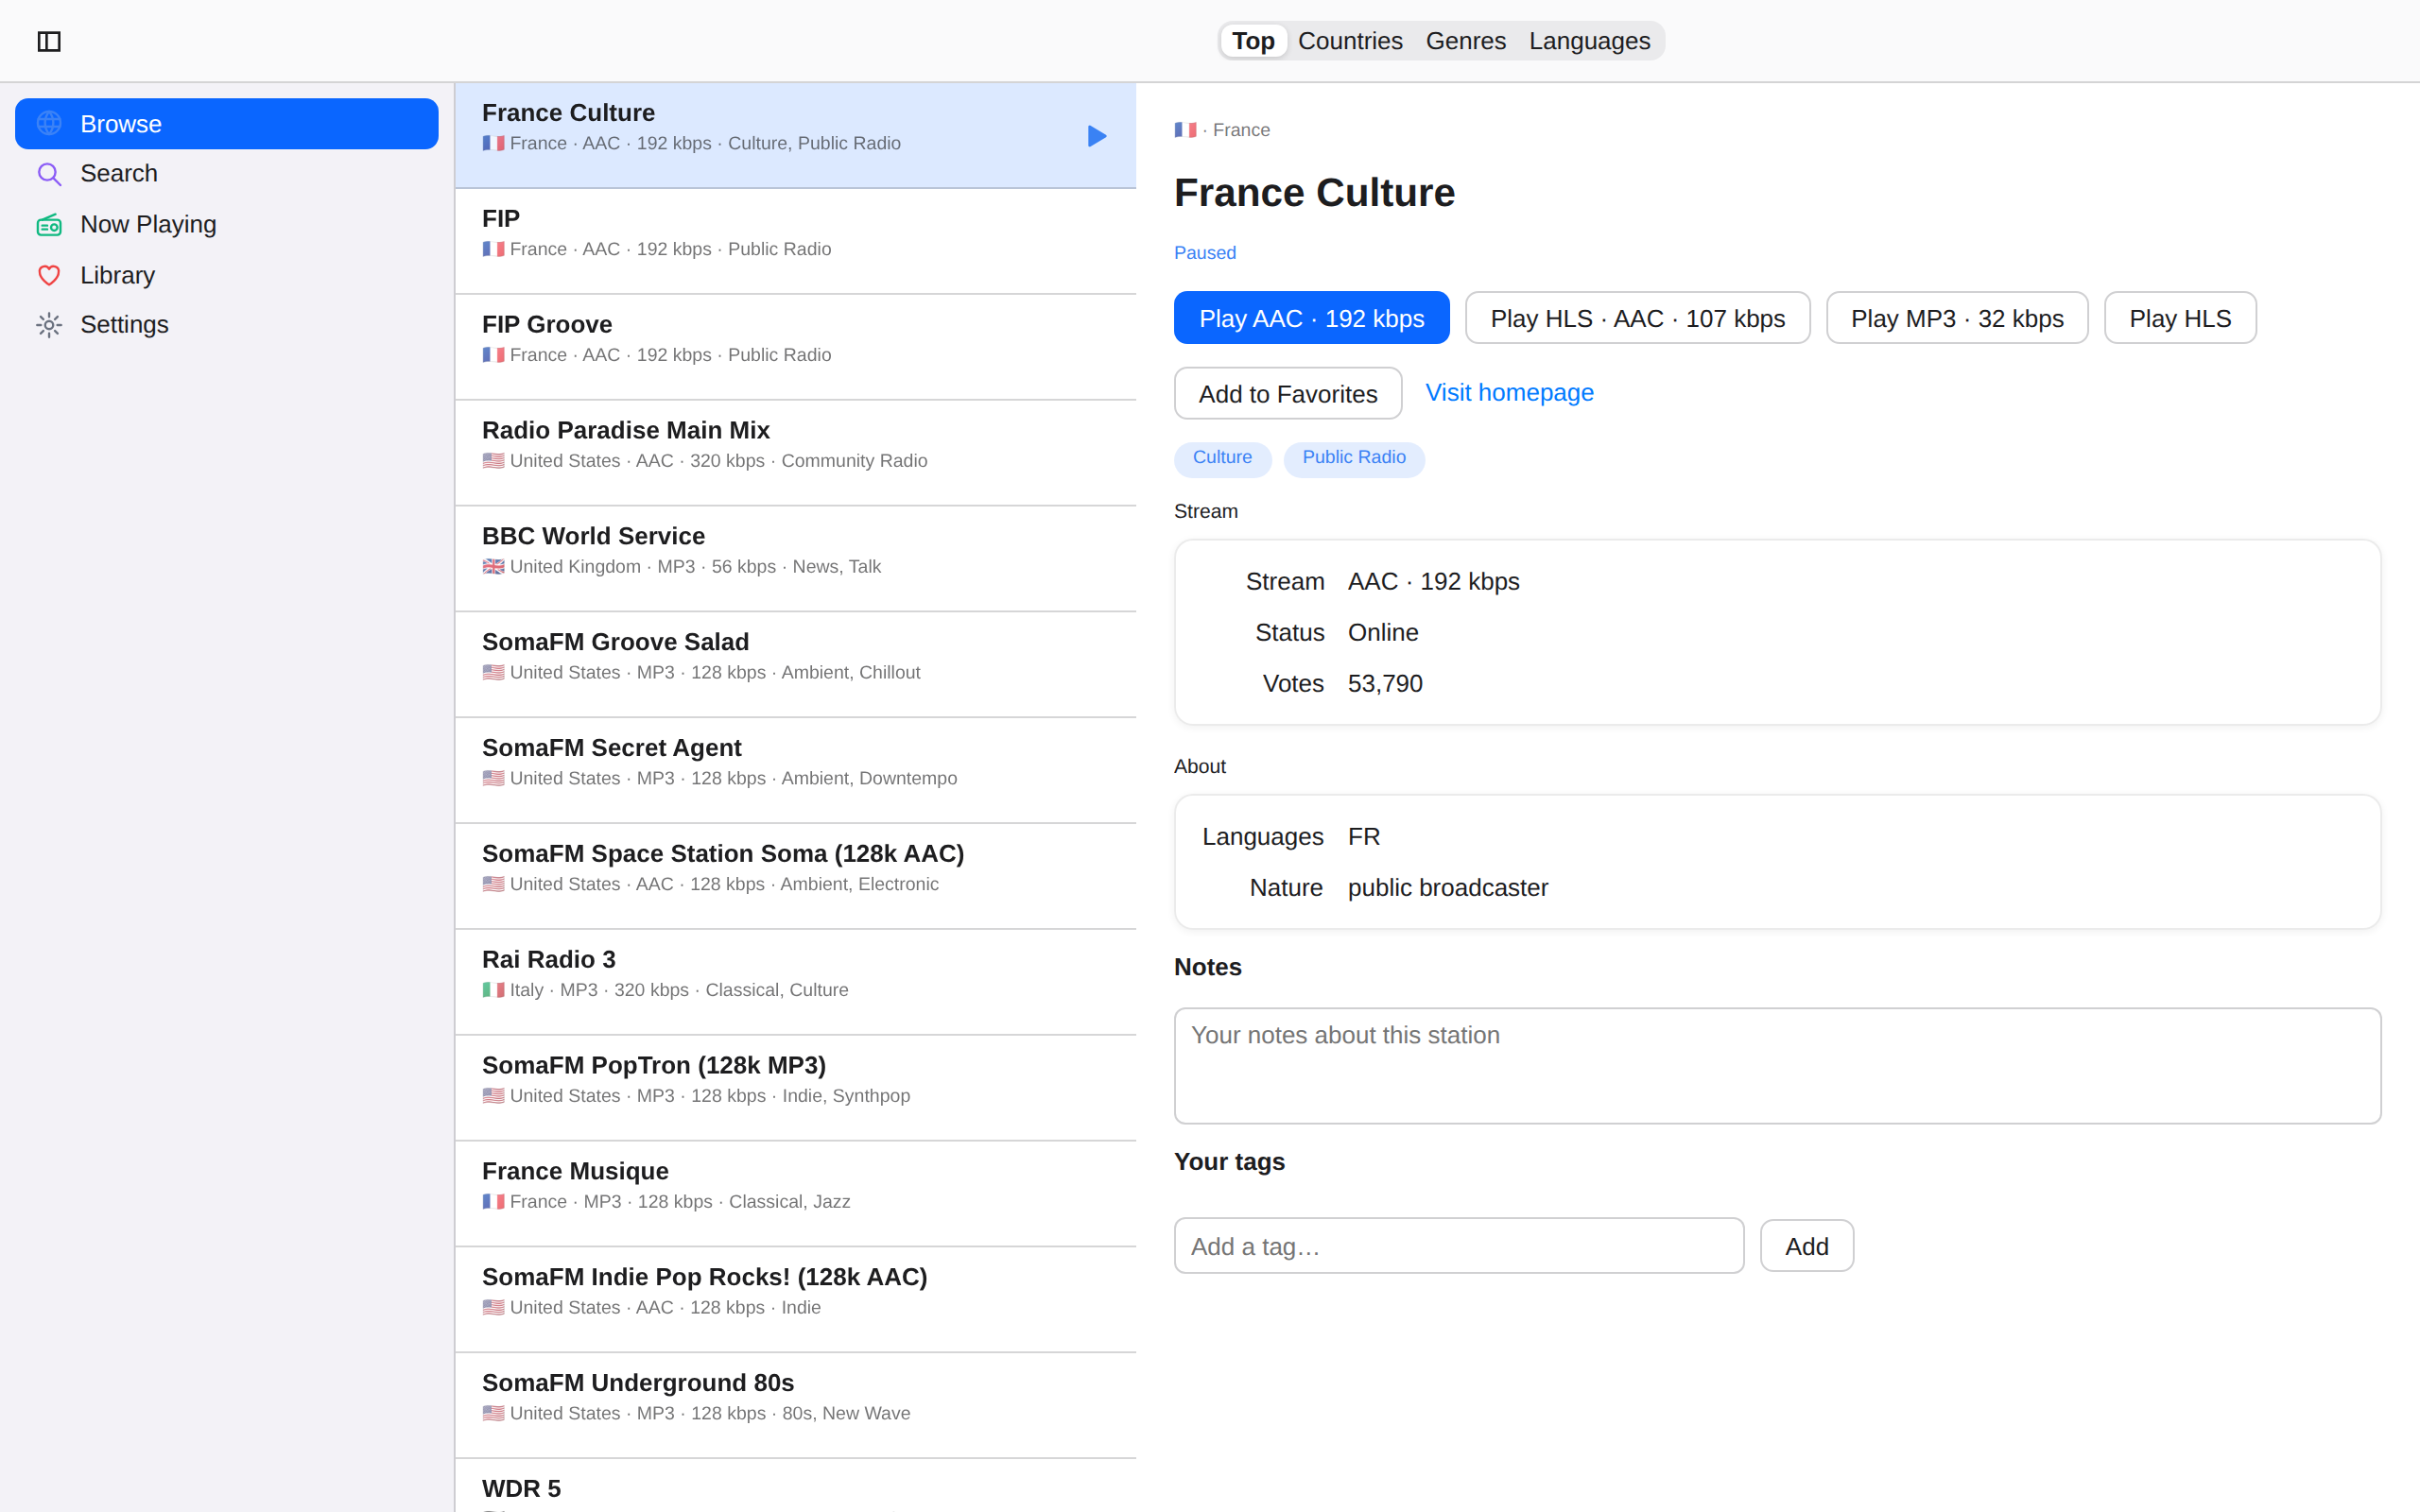This screenshot has width=2420, height=1512.
Task: Click the Public Radio tag chip
Action: pos(1354,458)
